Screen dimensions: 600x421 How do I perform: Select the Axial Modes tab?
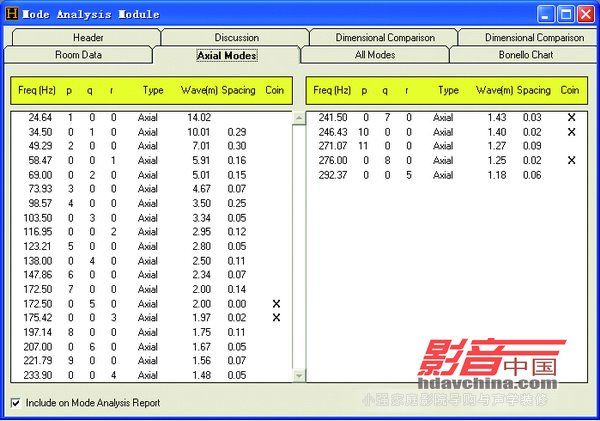pyautogui.click(x=226, y=55)
